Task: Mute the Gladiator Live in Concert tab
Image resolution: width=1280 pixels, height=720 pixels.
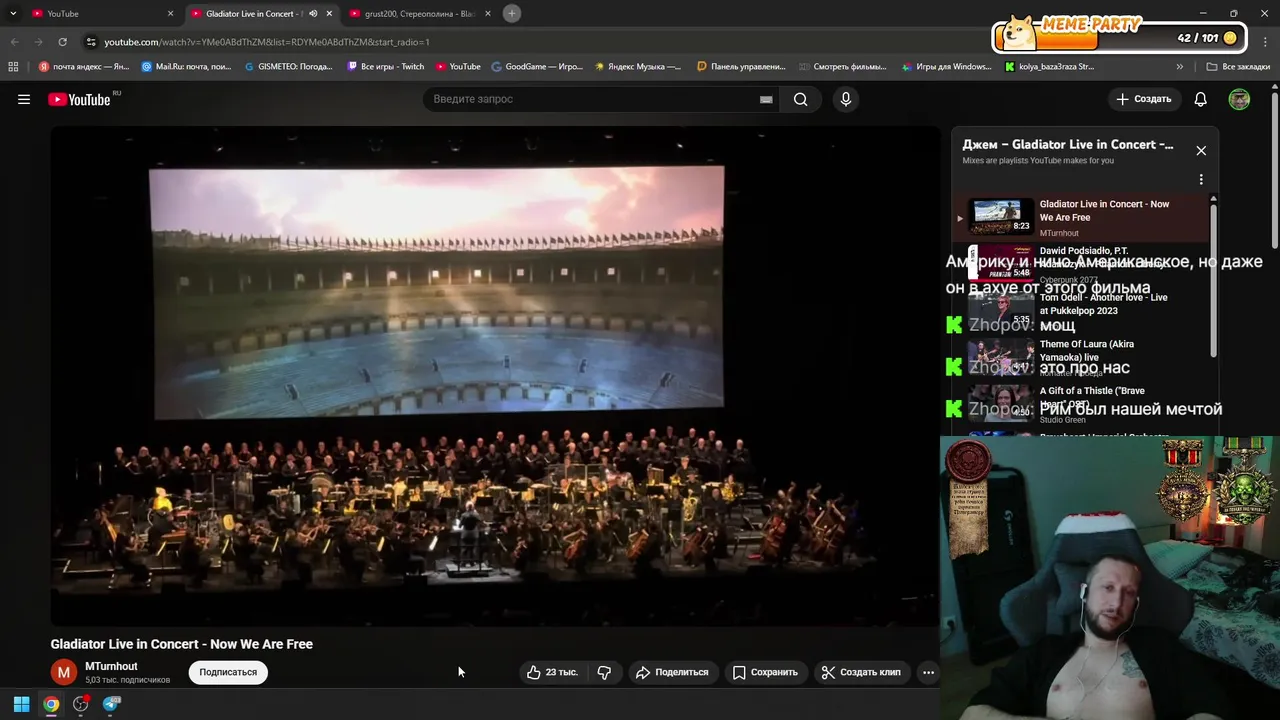Action: [313, 14]
